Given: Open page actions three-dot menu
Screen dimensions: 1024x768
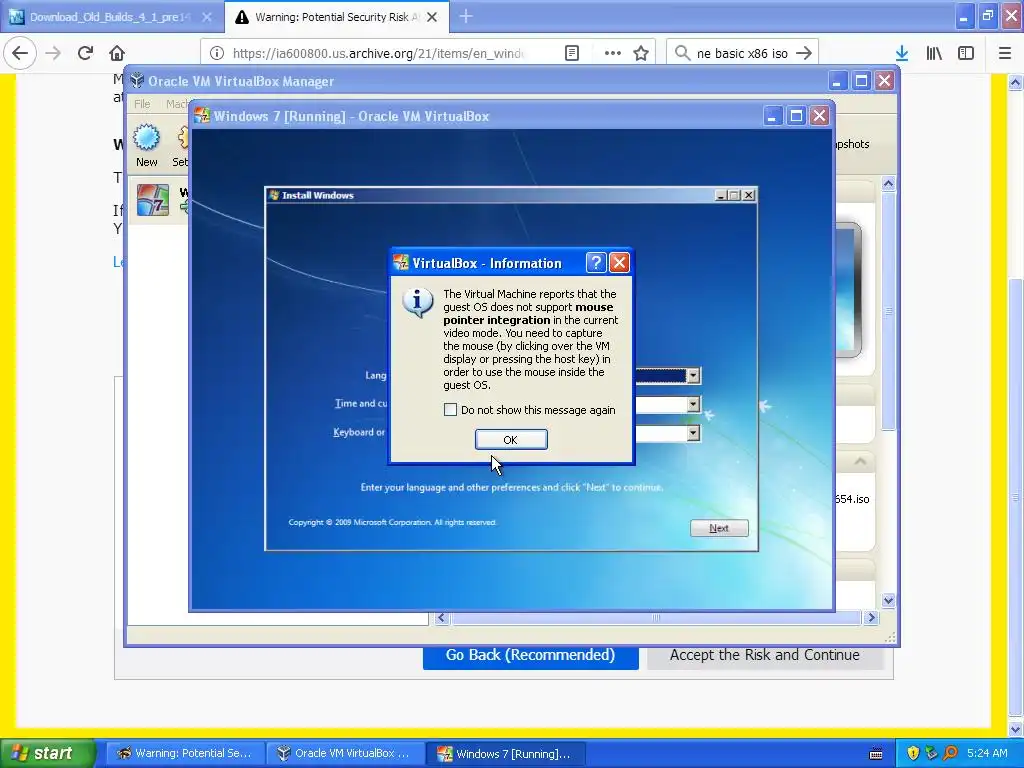Looking at the screenshot, I should click(x=613, y=53).
